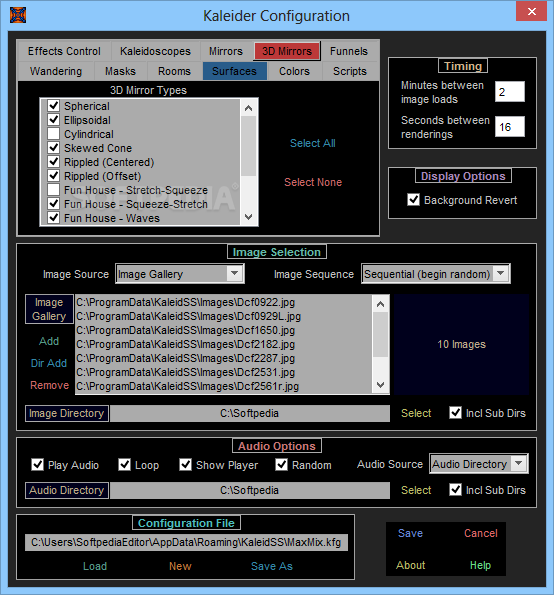
Task: Enable Fun House - Stretch-Squeeze
Action: pyautogui.click(x=54, y=189)
